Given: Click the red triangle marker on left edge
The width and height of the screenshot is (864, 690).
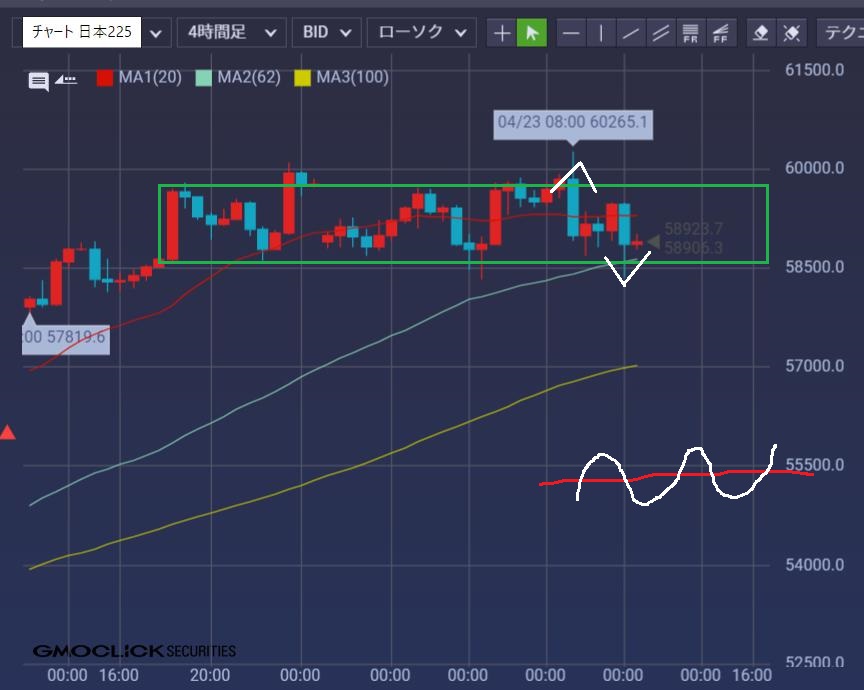Looking at the screenshot, I should (8, 433).
